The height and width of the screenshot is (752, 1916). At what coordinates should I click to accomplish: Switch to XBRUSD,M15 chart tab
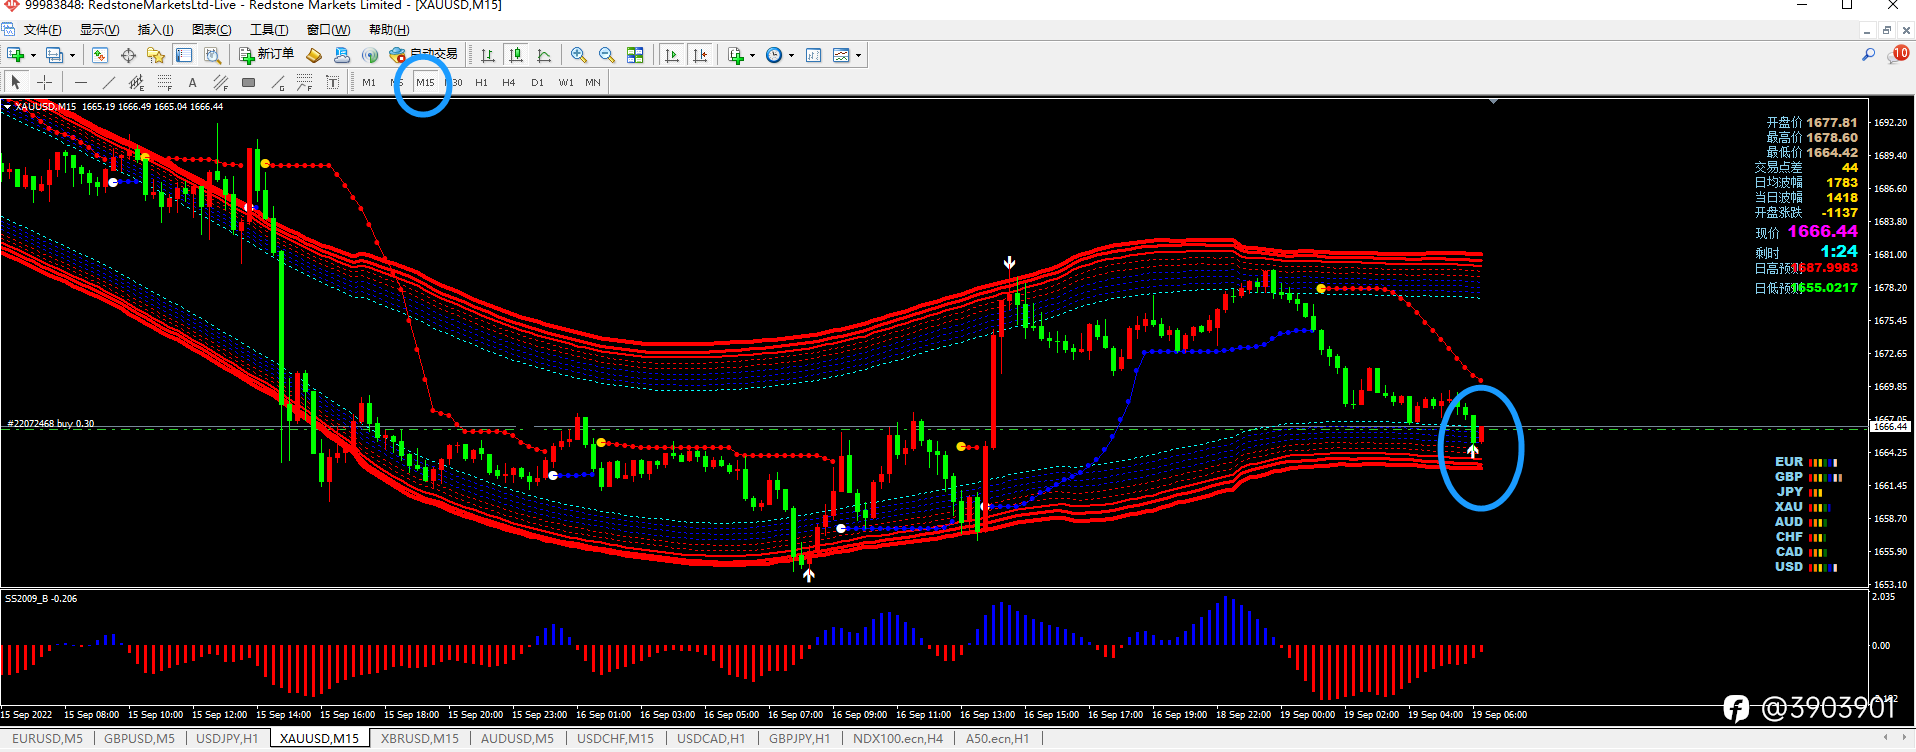click(420, 739)
